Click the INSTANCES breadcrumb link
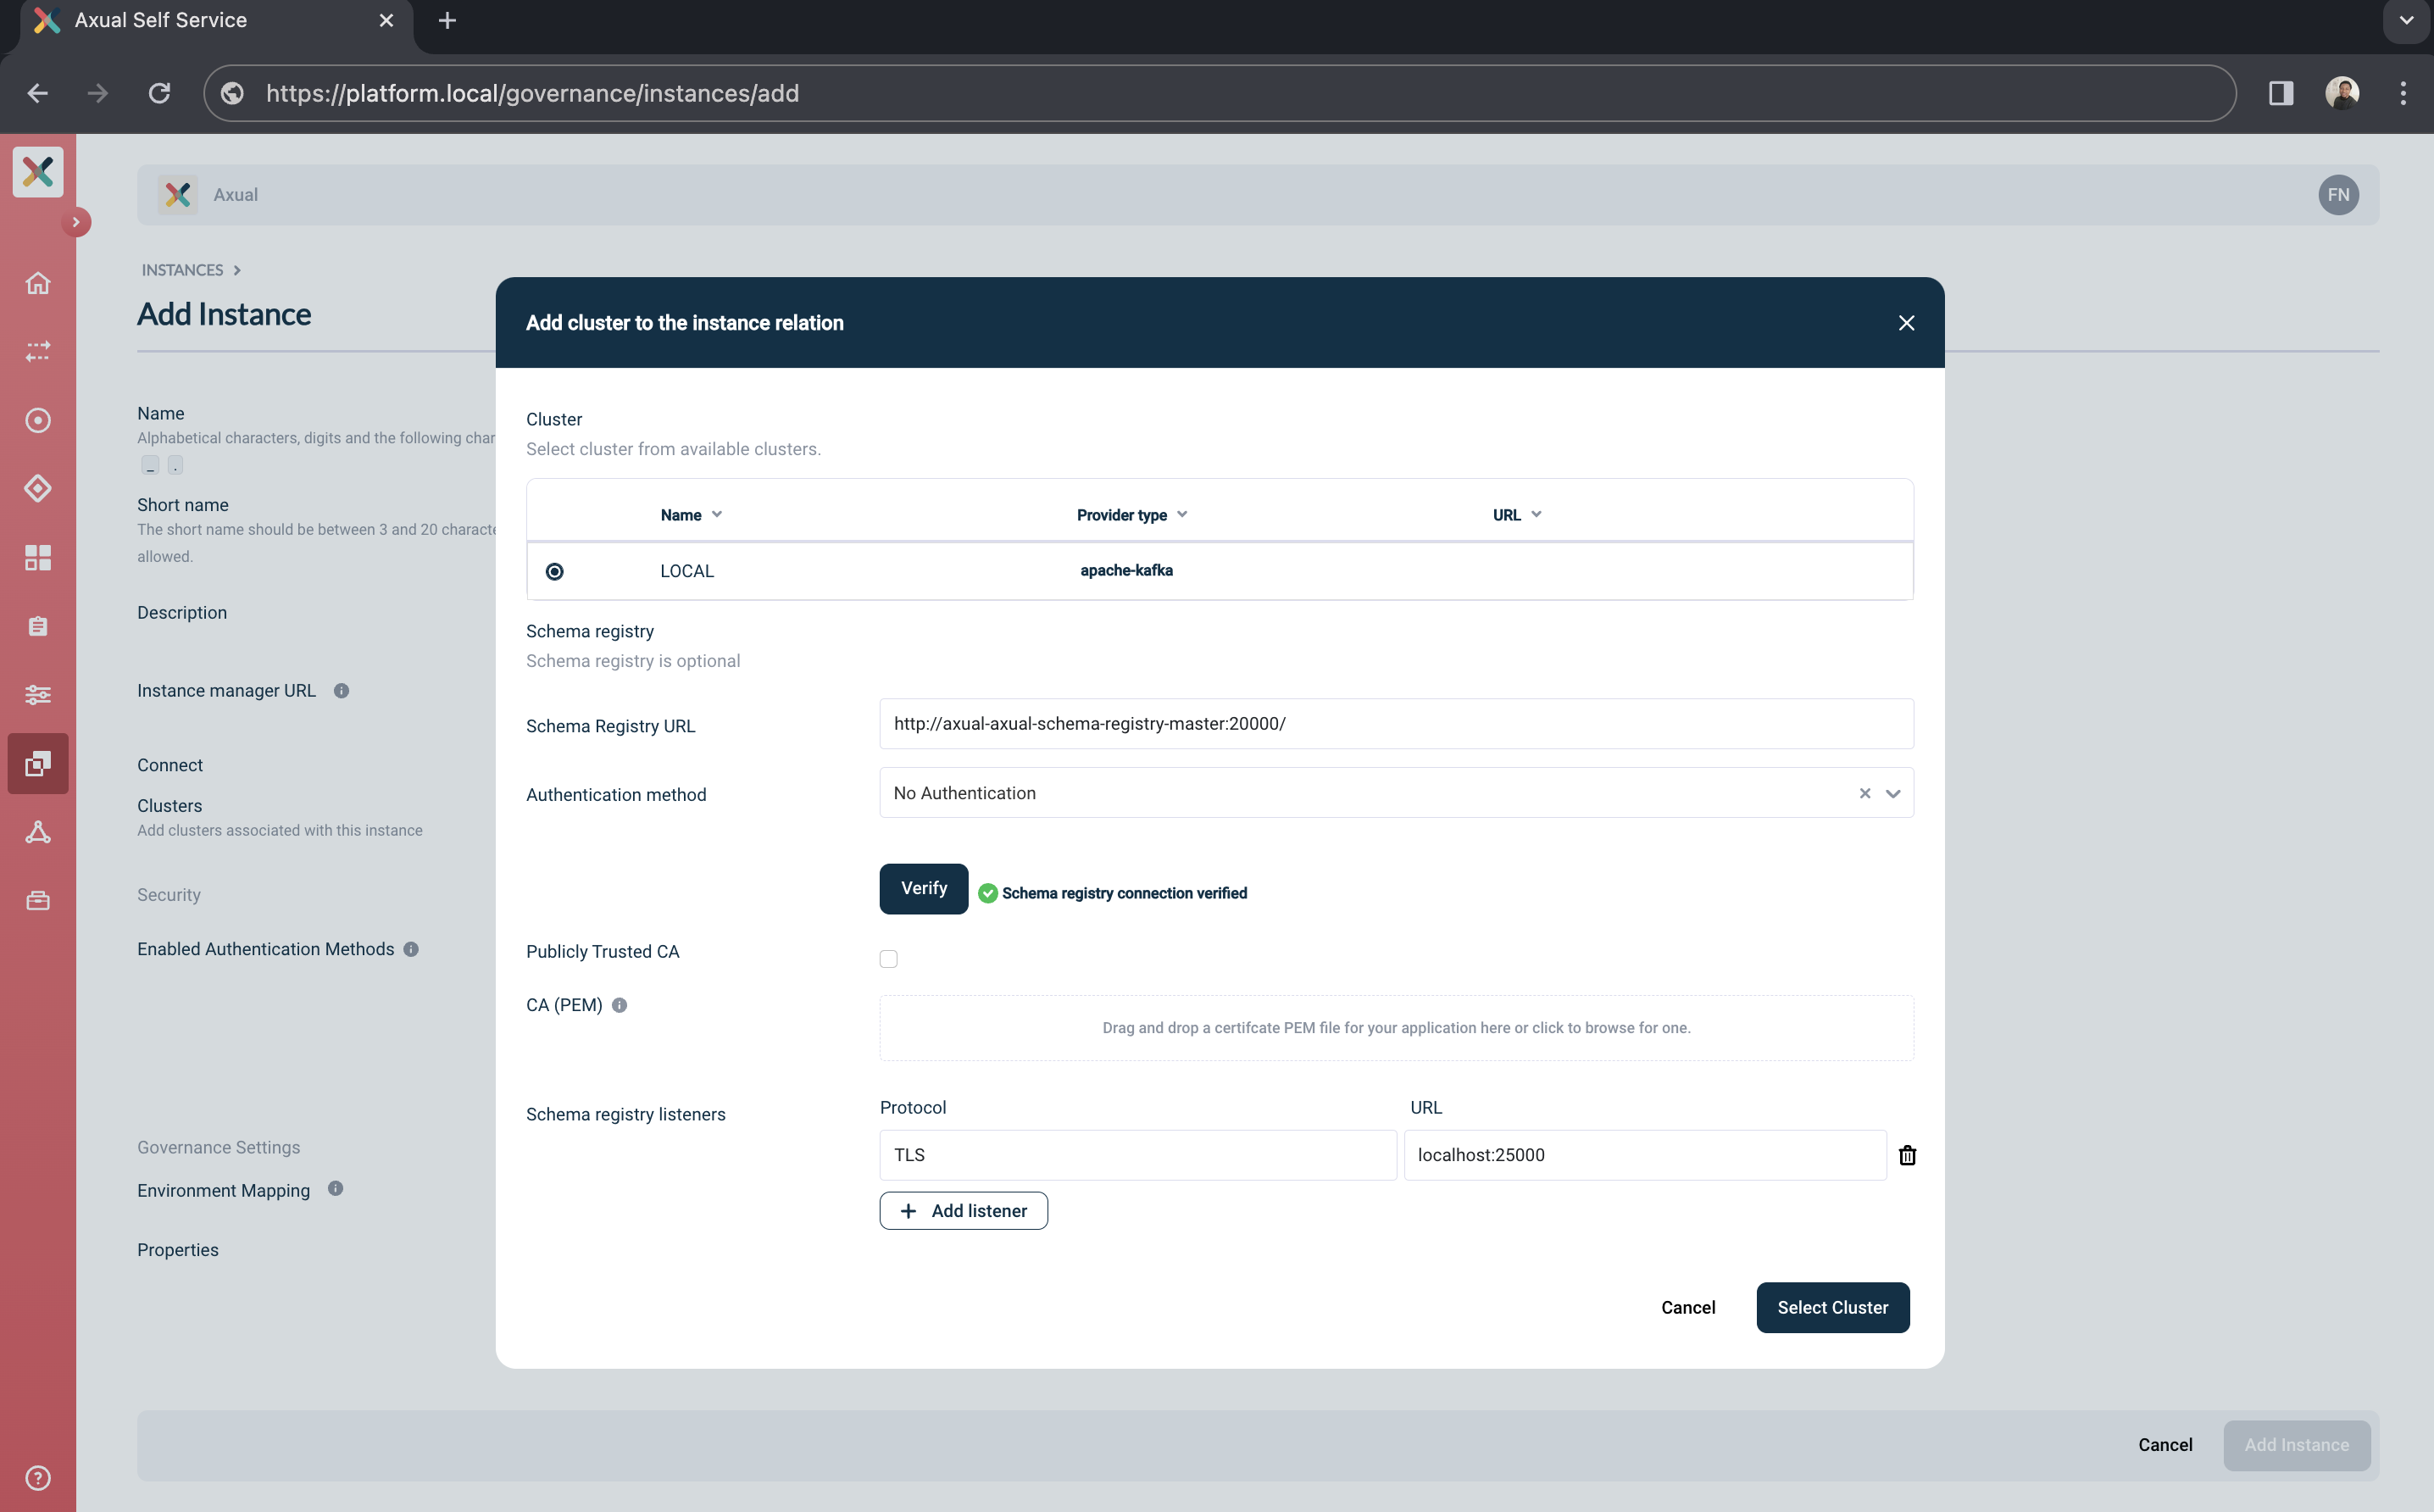 click(182, 270)
